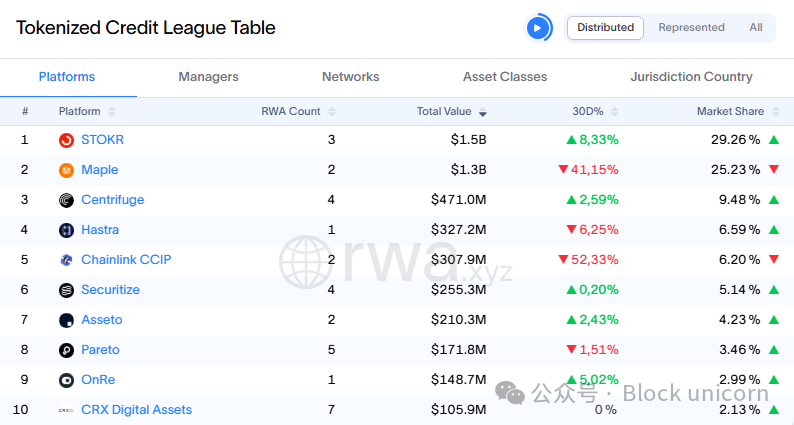Click the STOKR platform logo icon
794x425 pixels.
(x=66, y=140)
